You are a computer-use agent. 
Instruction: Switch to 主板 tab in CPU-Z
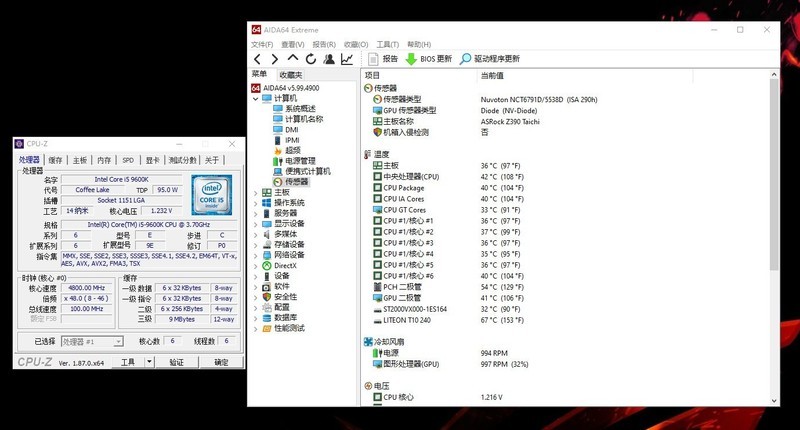[80, 160]
